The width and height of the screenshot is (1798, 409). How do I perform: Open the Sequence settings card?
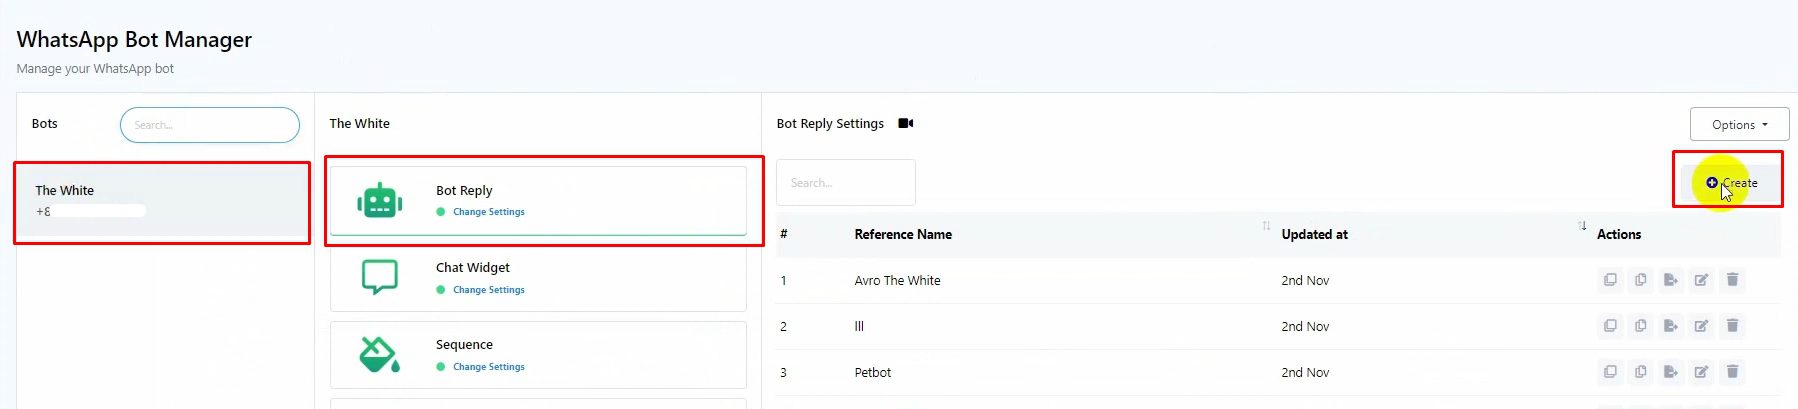point(538,355)
